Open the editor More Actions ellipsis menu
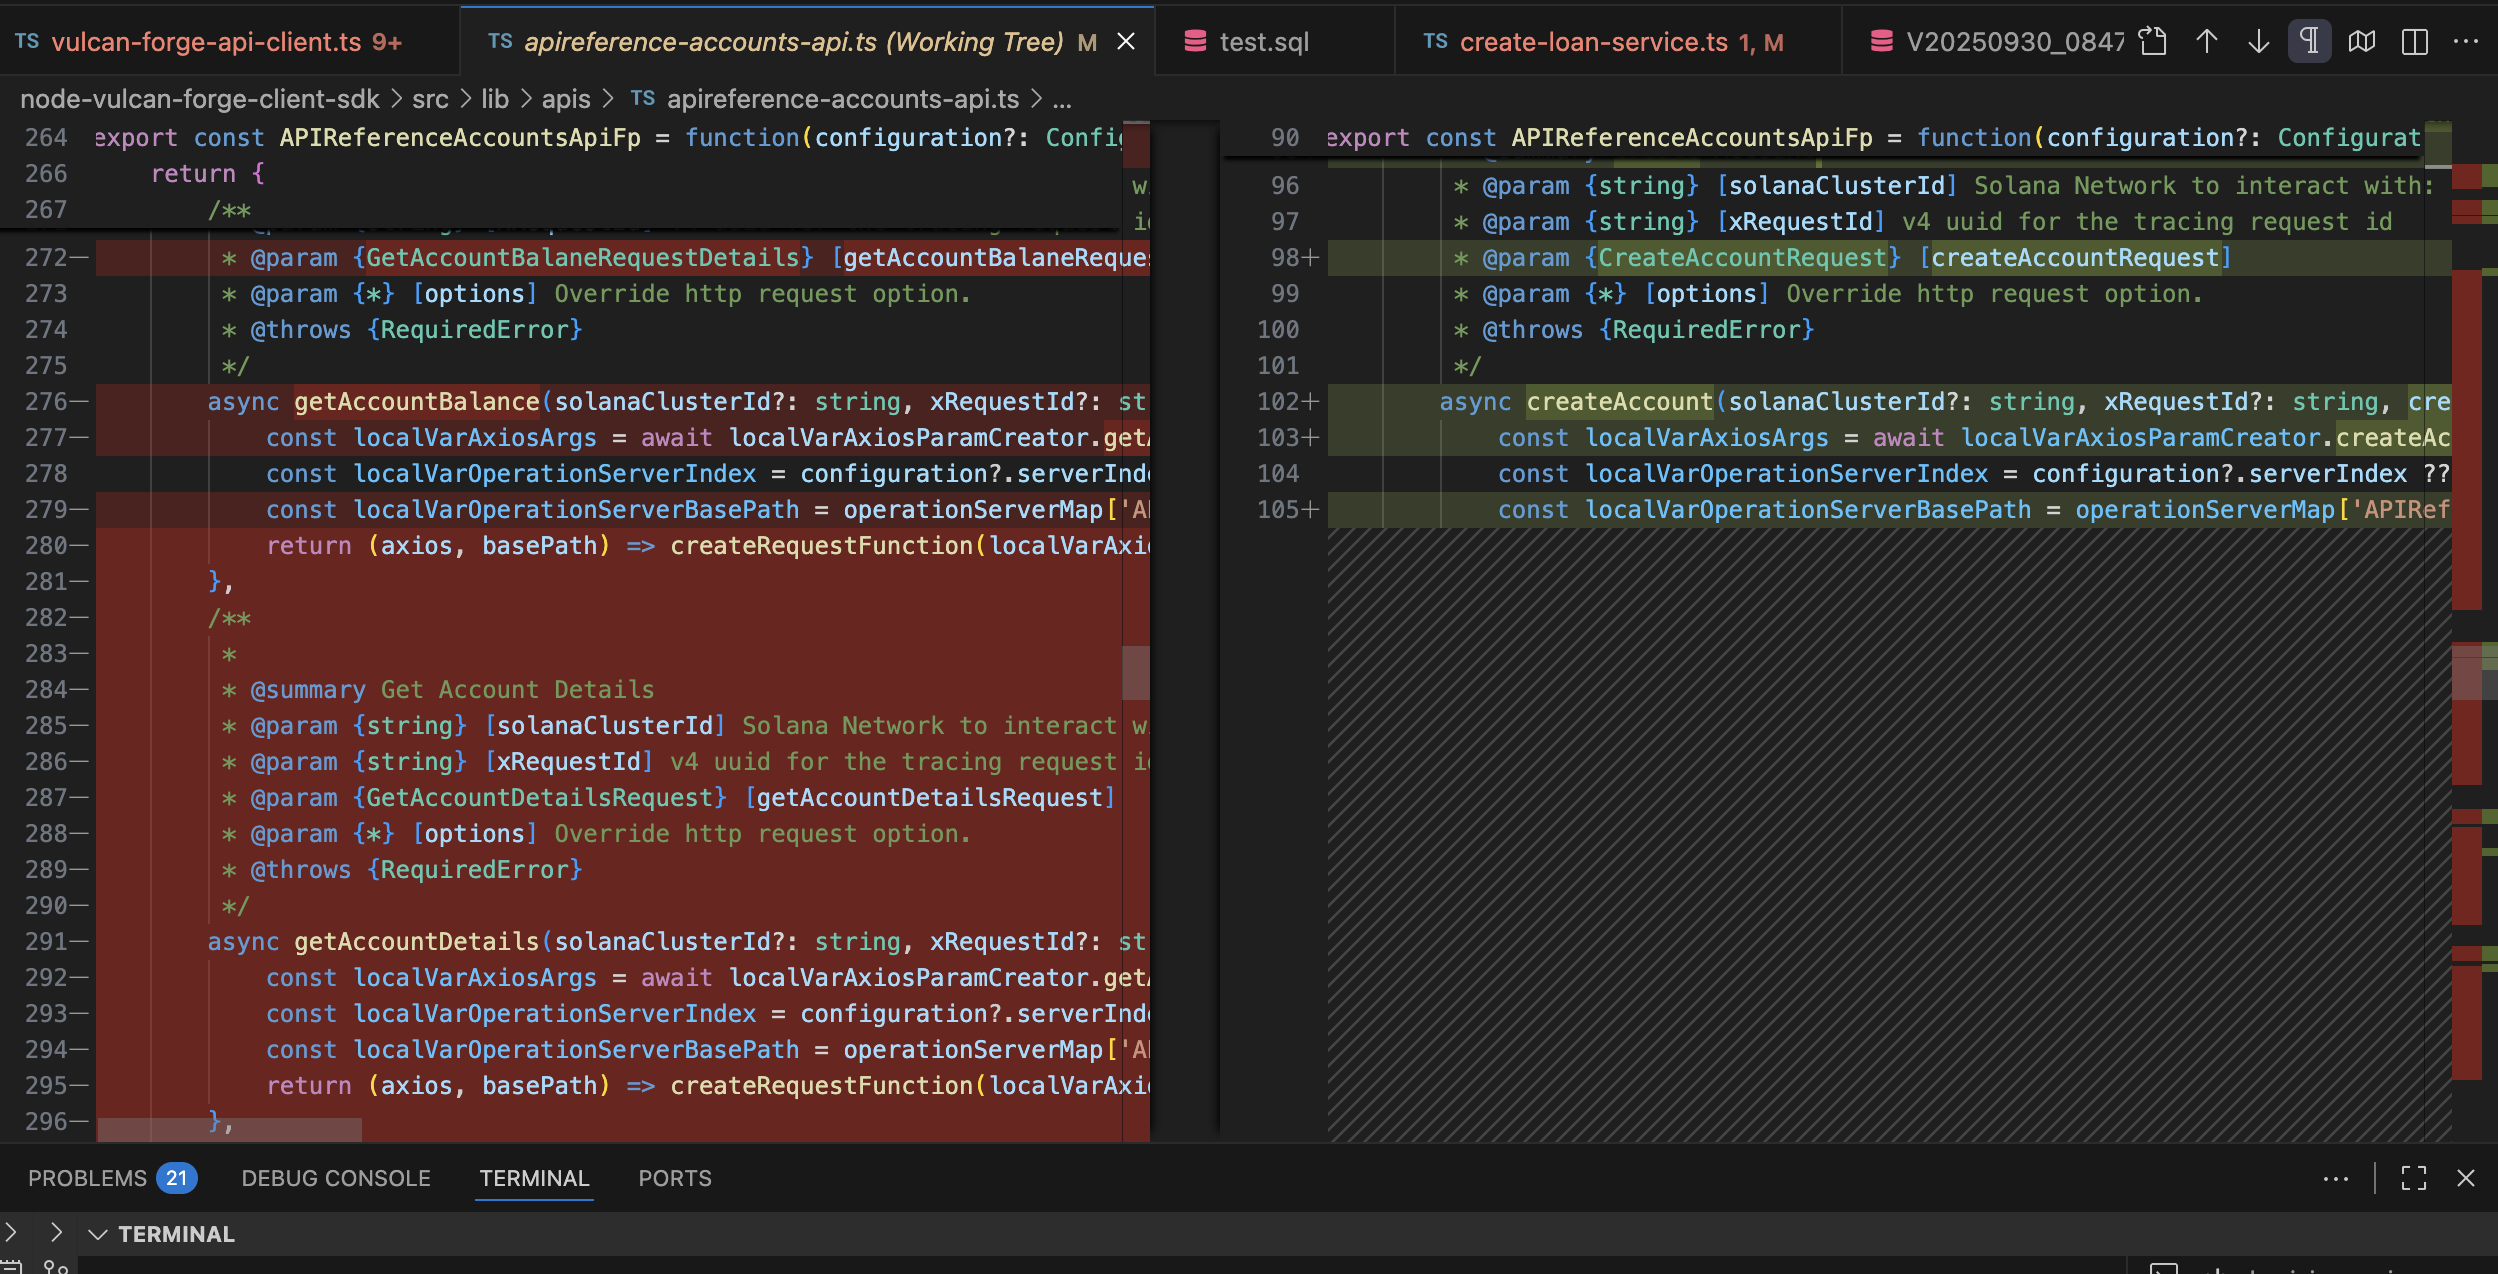Viewport: 2498px width, 1274px height. (x=2466, y=41)
